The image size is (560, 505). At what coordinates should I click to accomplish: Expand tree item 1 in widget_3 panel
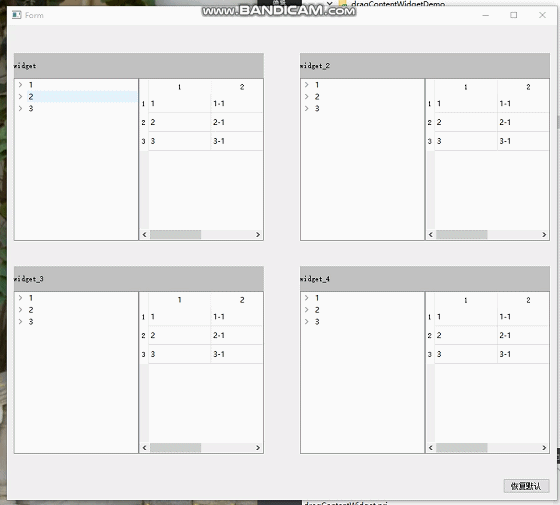coord(20,298)
